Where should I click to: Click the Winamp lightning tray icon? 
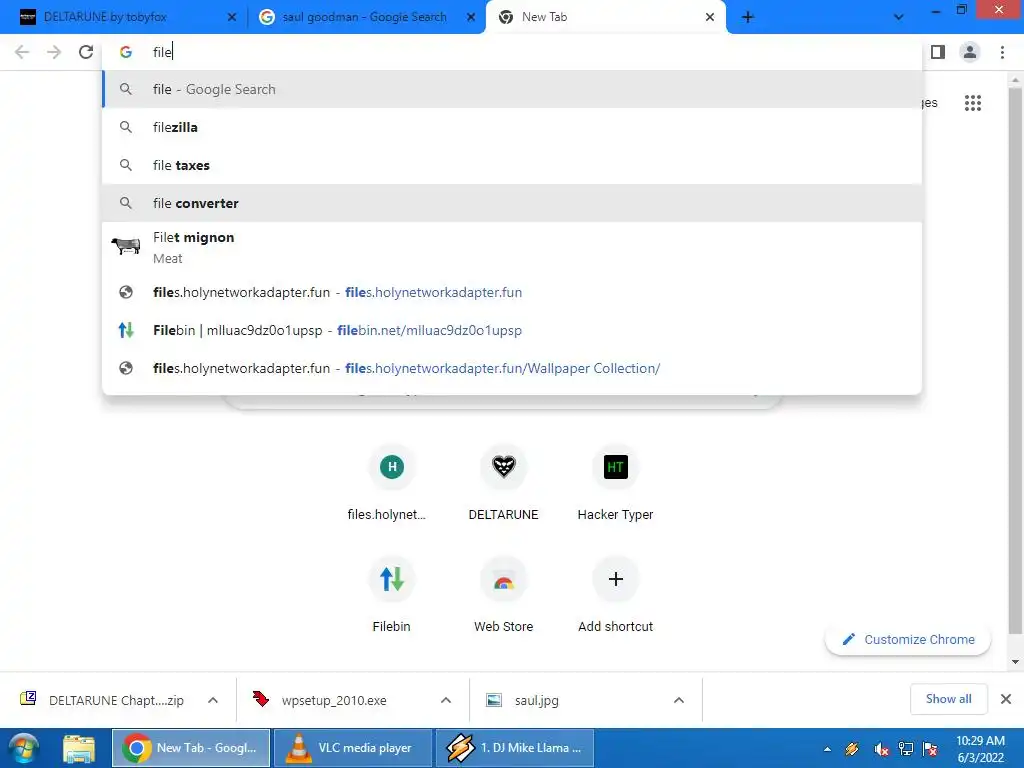(x=852, y=749)
